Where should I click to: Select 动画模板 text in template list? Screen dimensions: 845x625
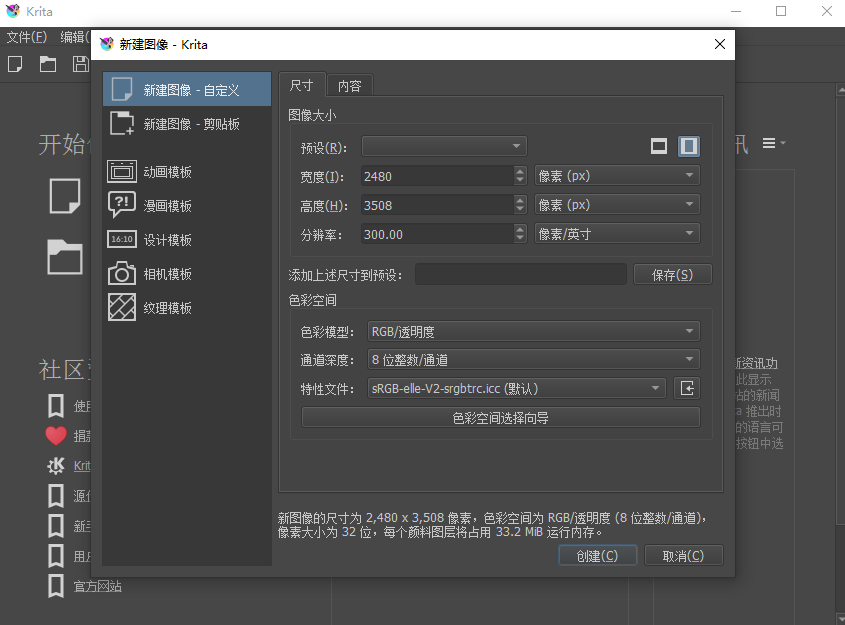168,172
